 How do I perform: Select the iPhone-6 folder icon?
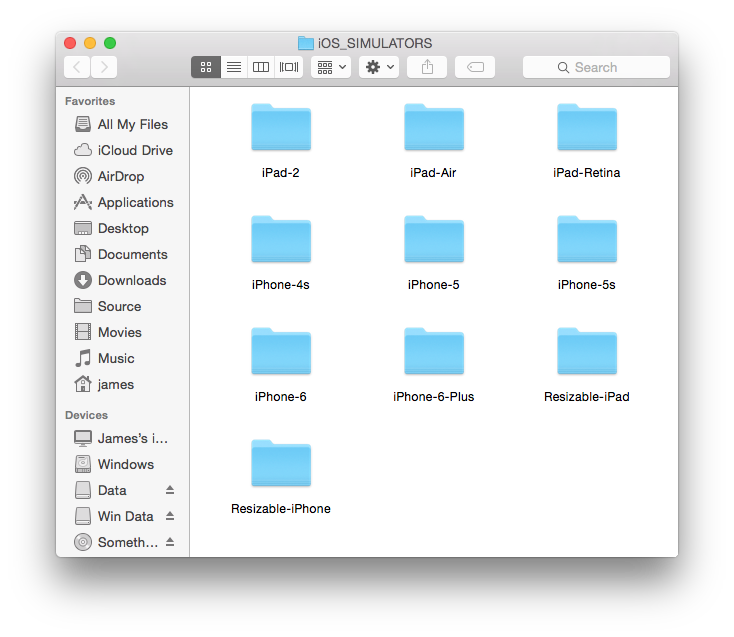point(281,351)
